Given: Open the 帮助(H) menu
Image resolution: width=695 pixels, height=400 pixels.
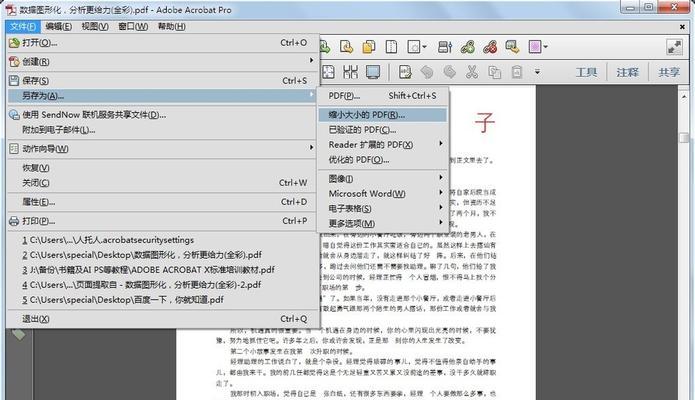Looking at the screenshot, I should click(x=172, y=27).
